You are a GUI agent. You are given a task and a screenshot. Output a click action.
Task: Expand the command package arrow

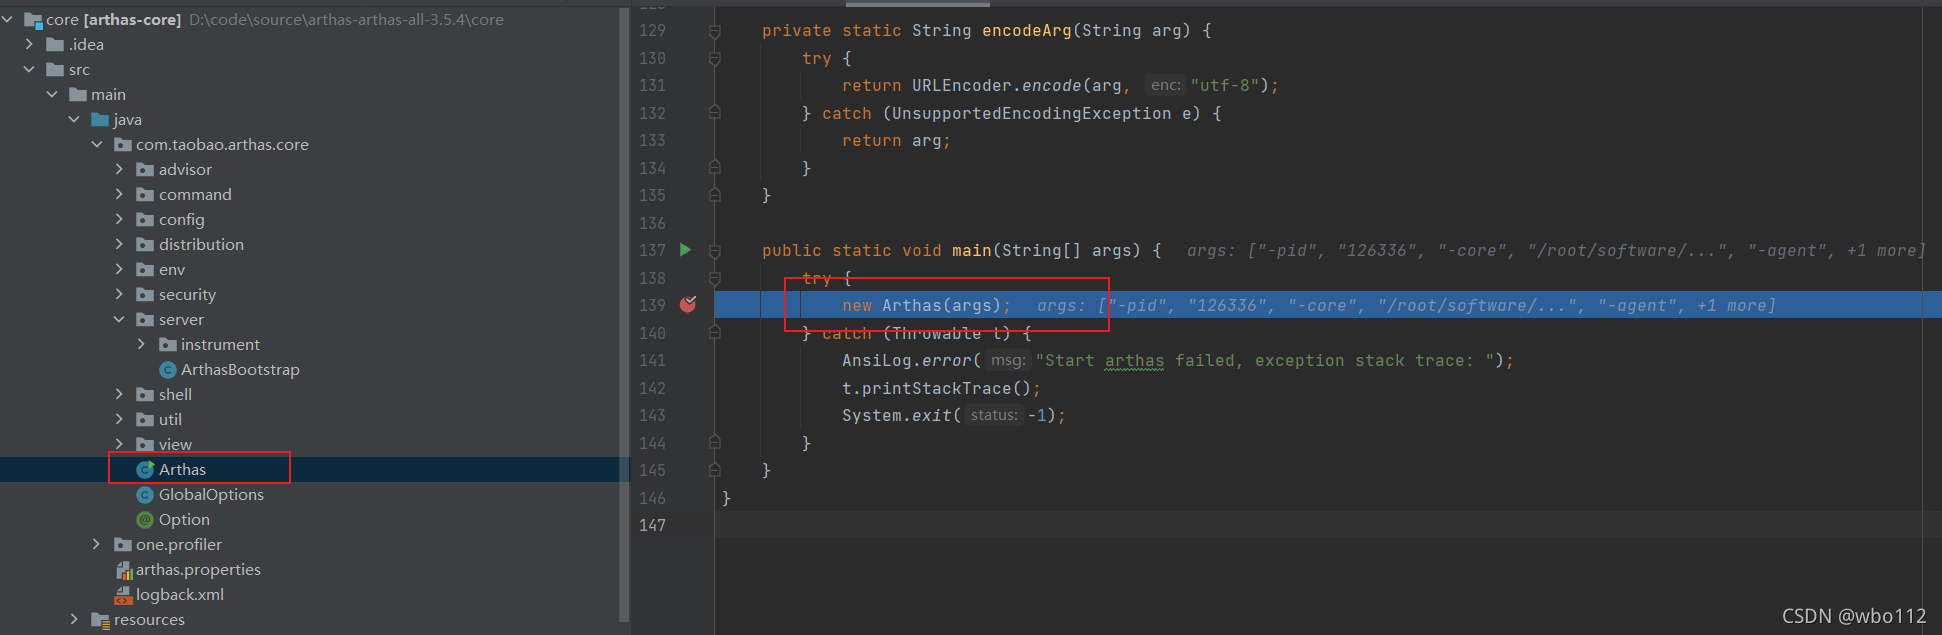pyautogui.click(x=119, y=194)
